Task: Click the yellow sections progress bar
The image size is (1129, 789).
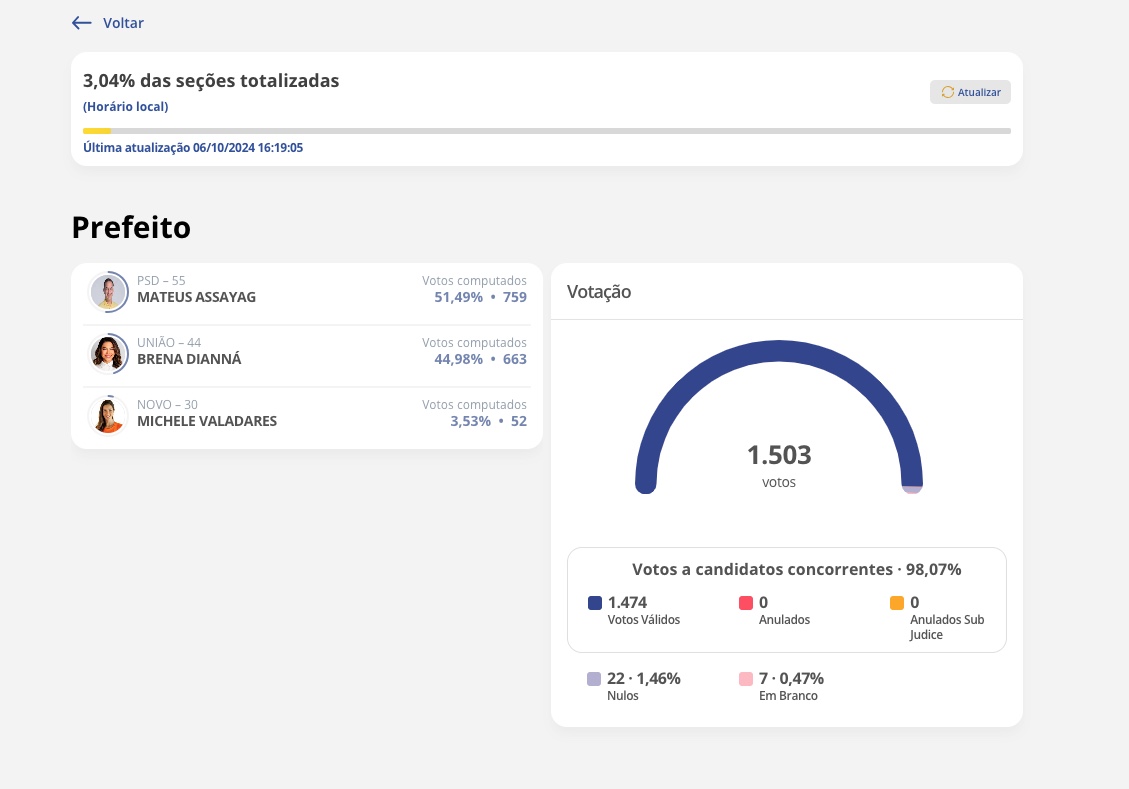Action: coord(97,131)
